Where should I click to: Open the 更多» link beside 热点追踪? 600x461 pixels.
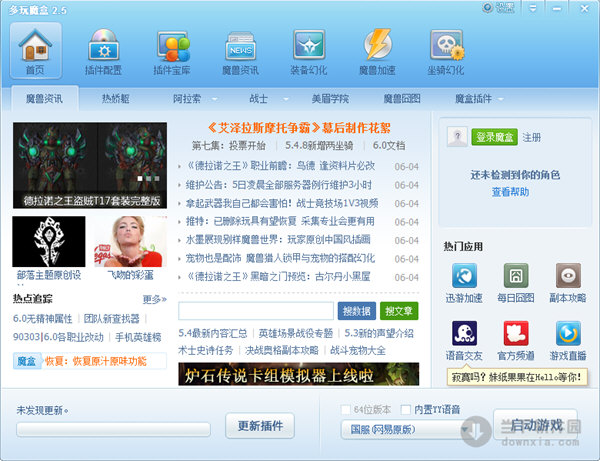(x=155, y=299)
